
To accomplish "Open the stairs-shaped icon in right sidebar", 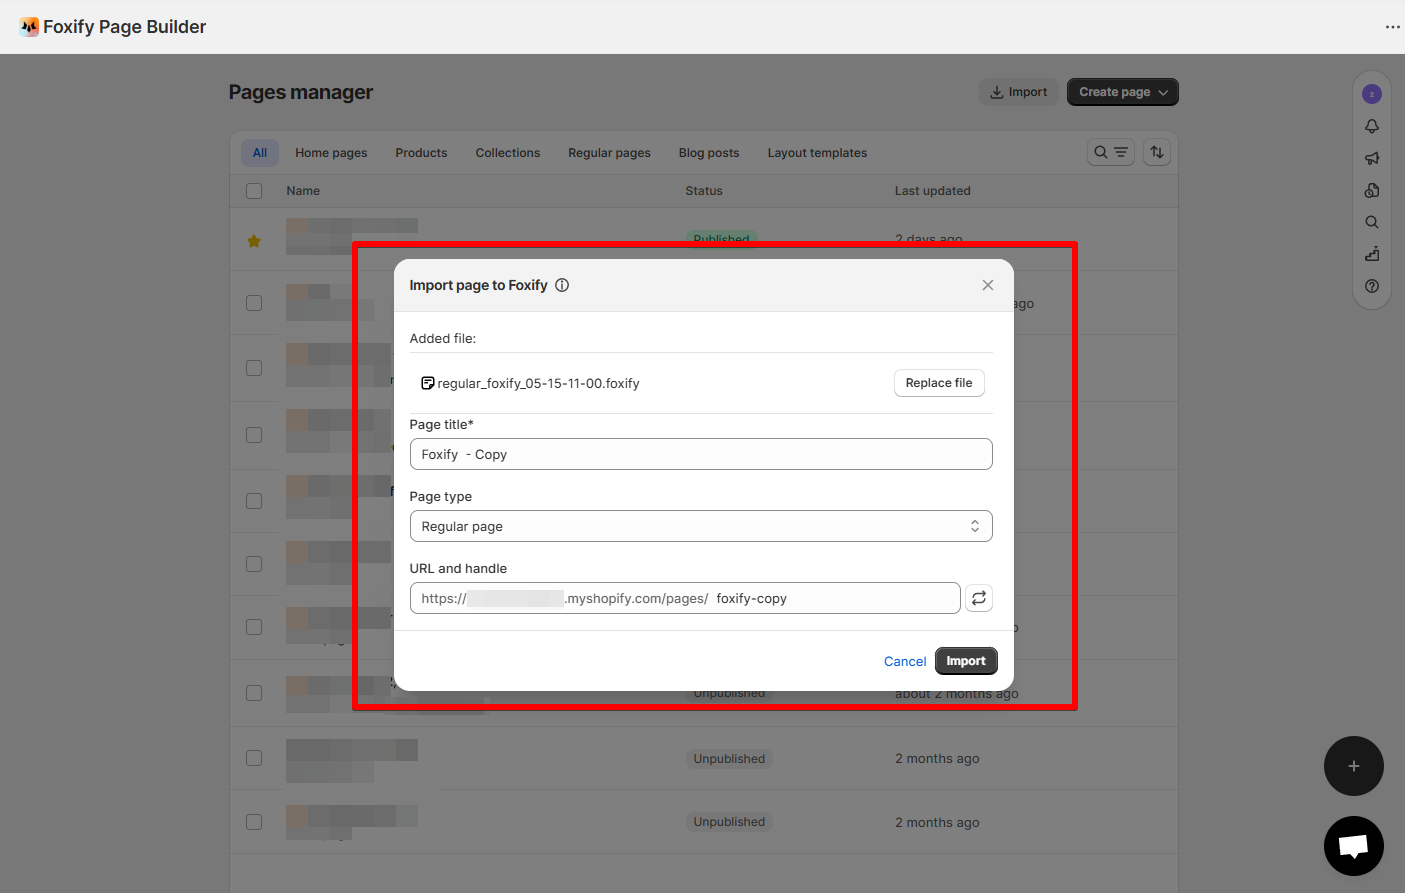I will [1372, 254].
